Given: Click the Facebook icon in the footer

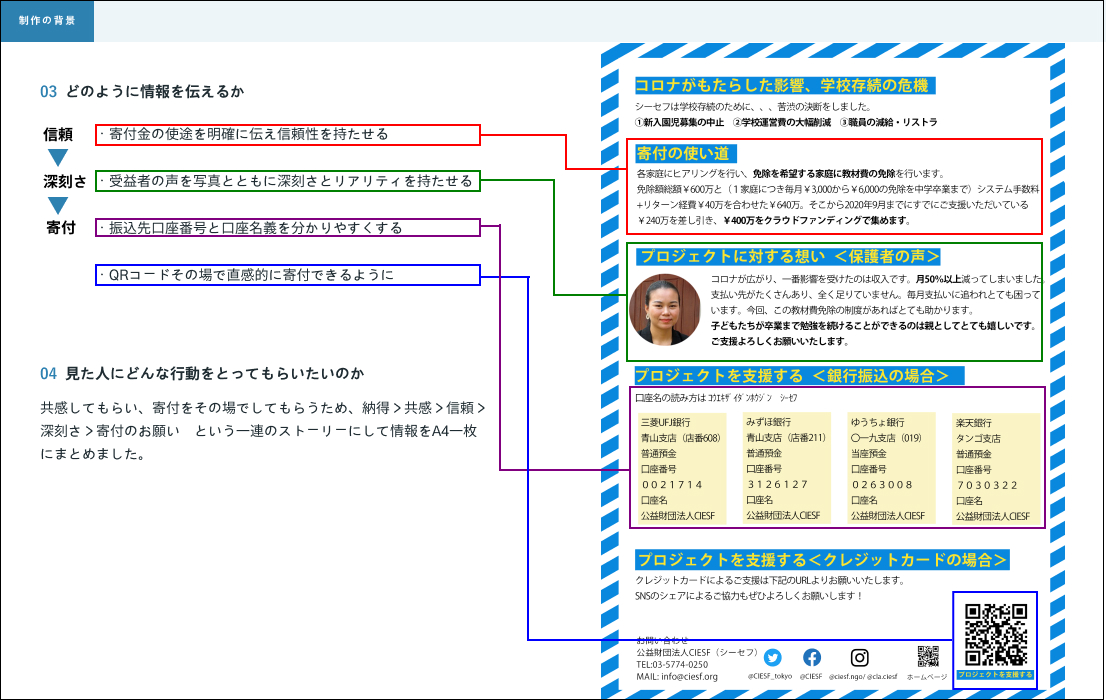Looking at the screenshot, I should [812, 658].
